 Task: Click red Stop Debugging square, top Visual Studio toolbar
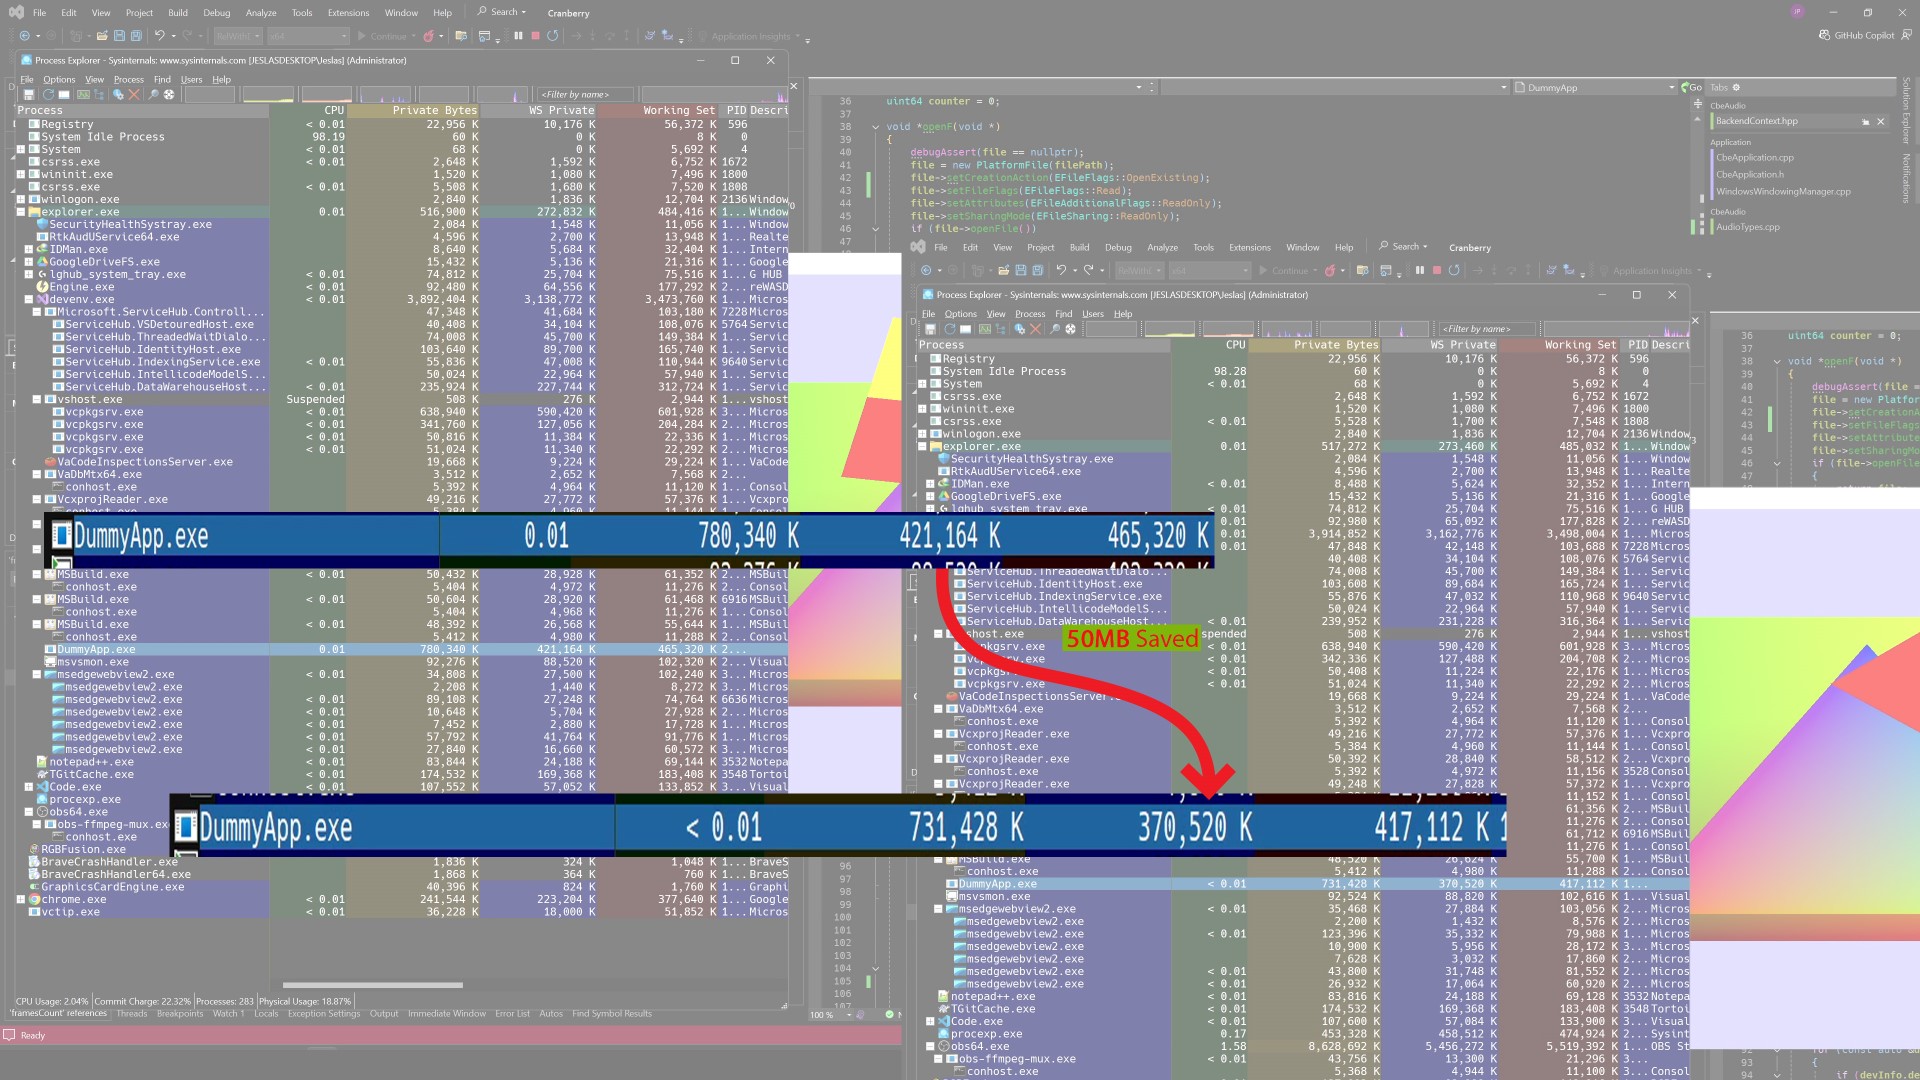535,36
